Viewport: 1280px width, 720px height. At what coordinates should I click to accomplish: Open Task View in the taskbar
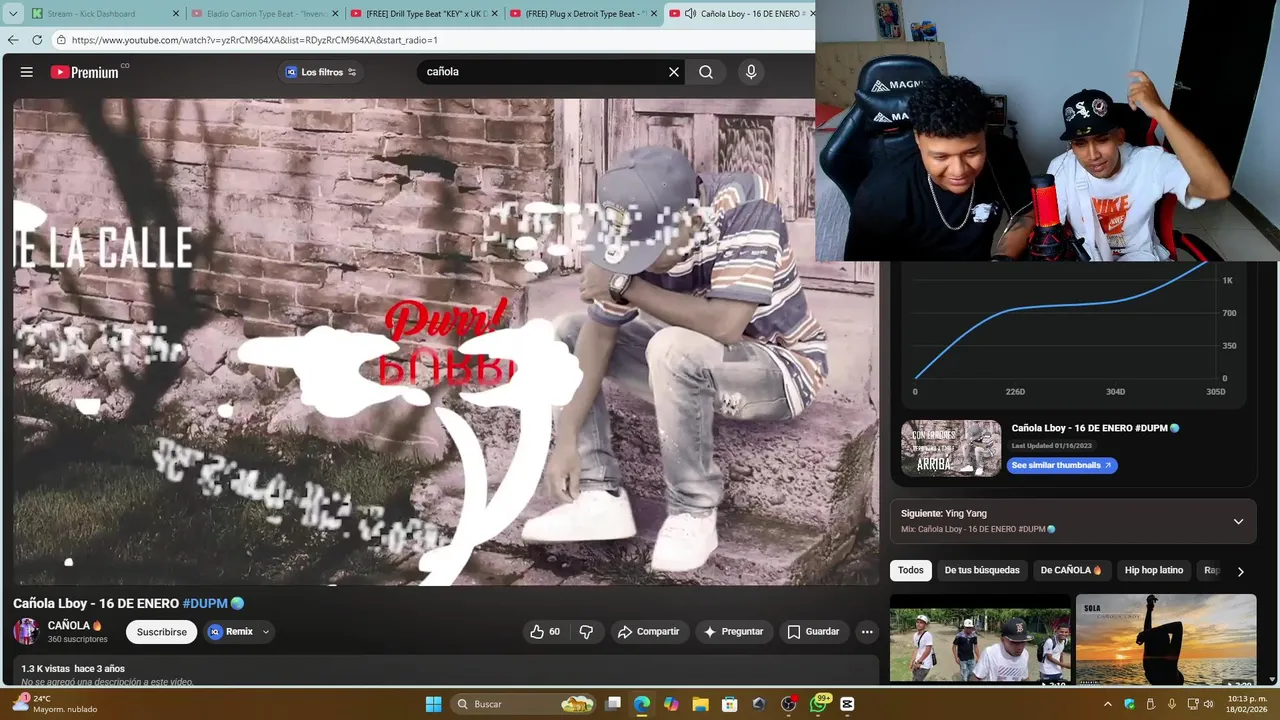[x=613, y=704]
